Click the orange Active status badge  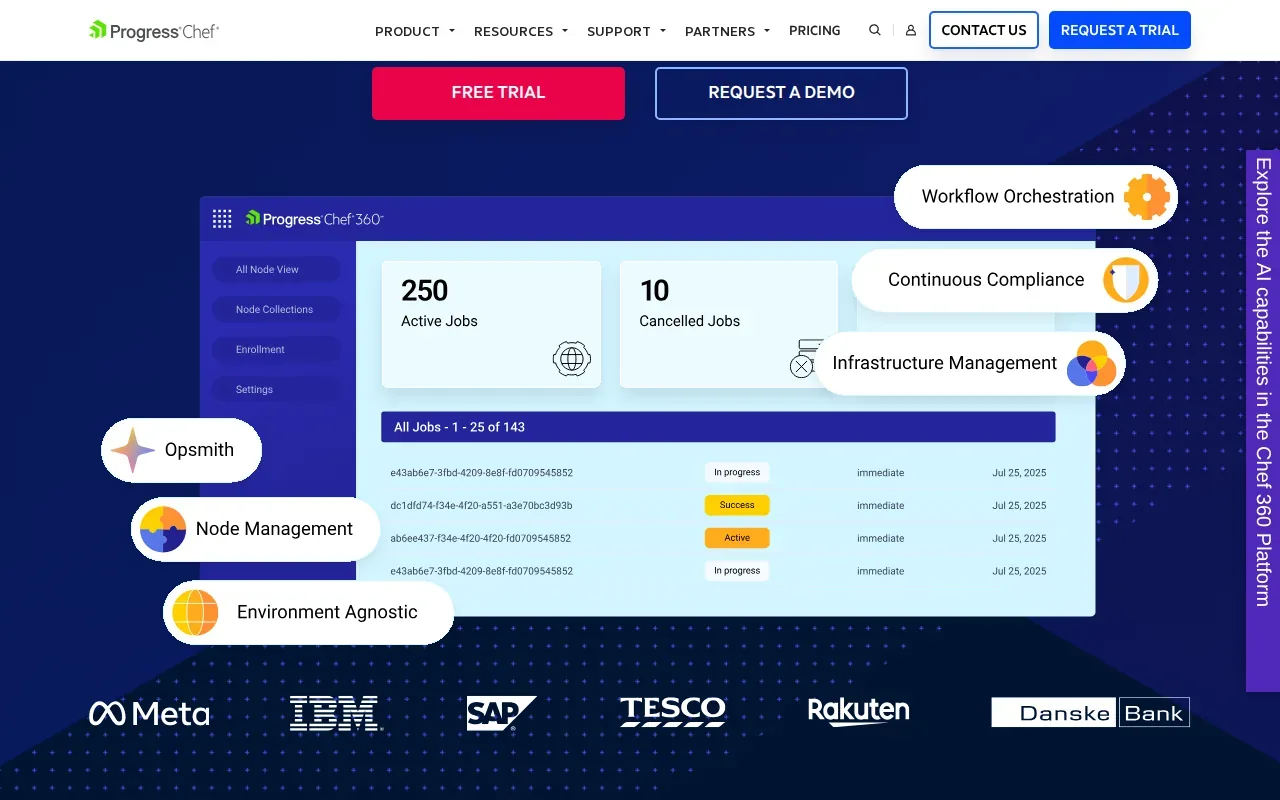(737, 538)
